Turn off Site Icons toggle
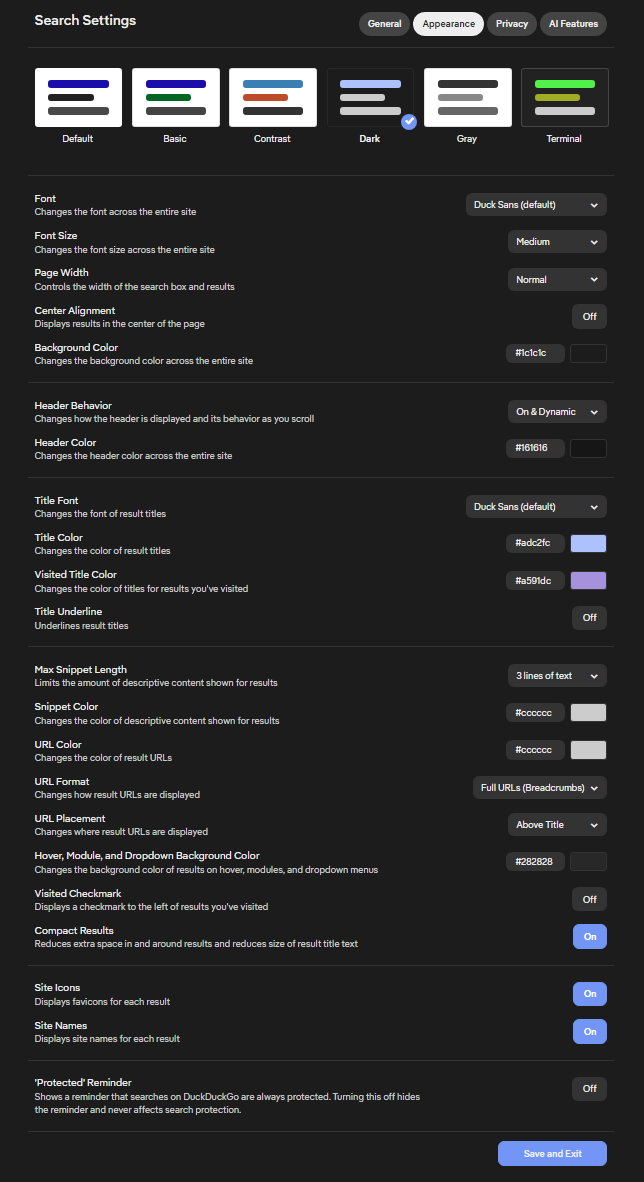The height and width of the screenshot is (1182, 644). 589,993
